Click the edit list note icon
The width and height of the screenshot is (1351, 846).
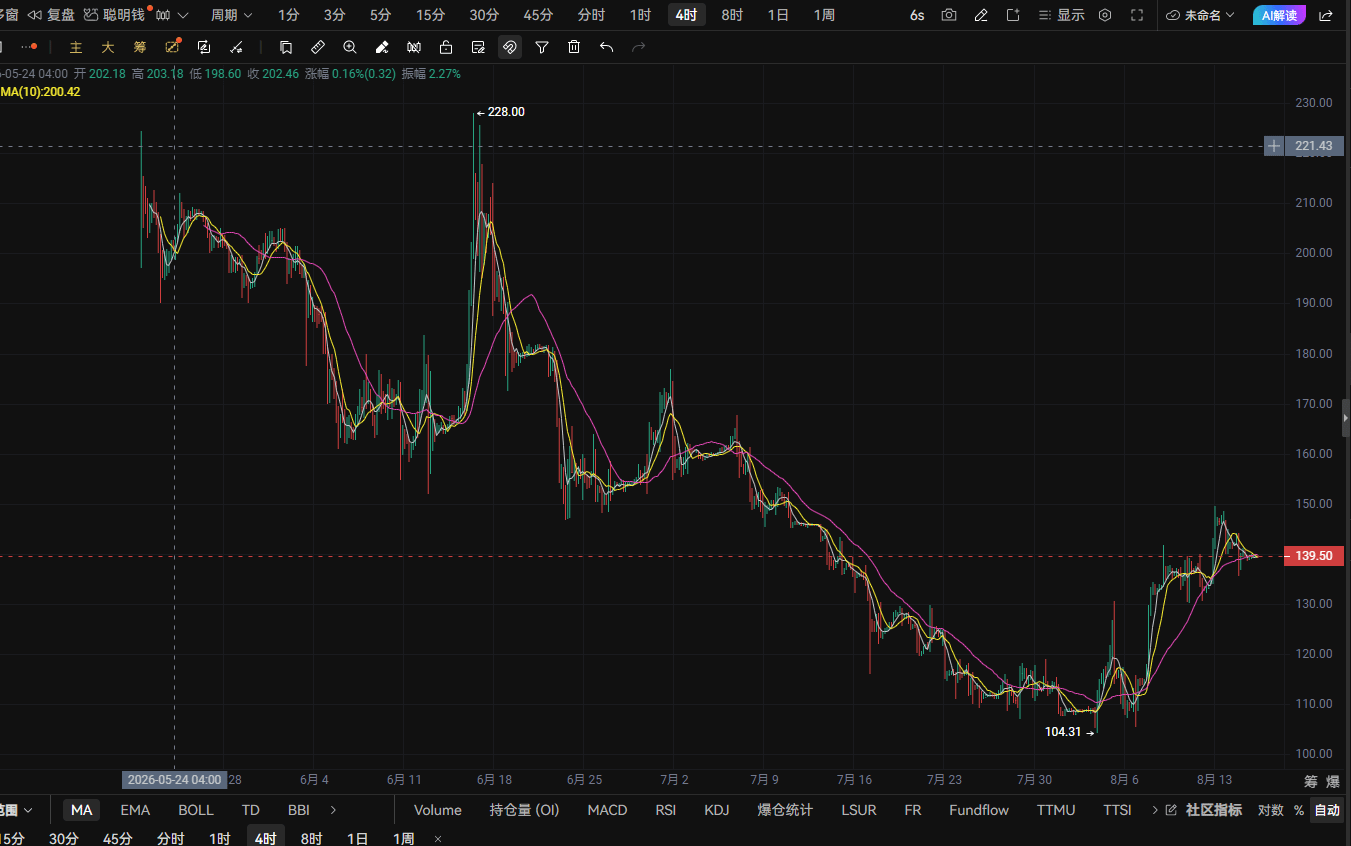[478, 47]
